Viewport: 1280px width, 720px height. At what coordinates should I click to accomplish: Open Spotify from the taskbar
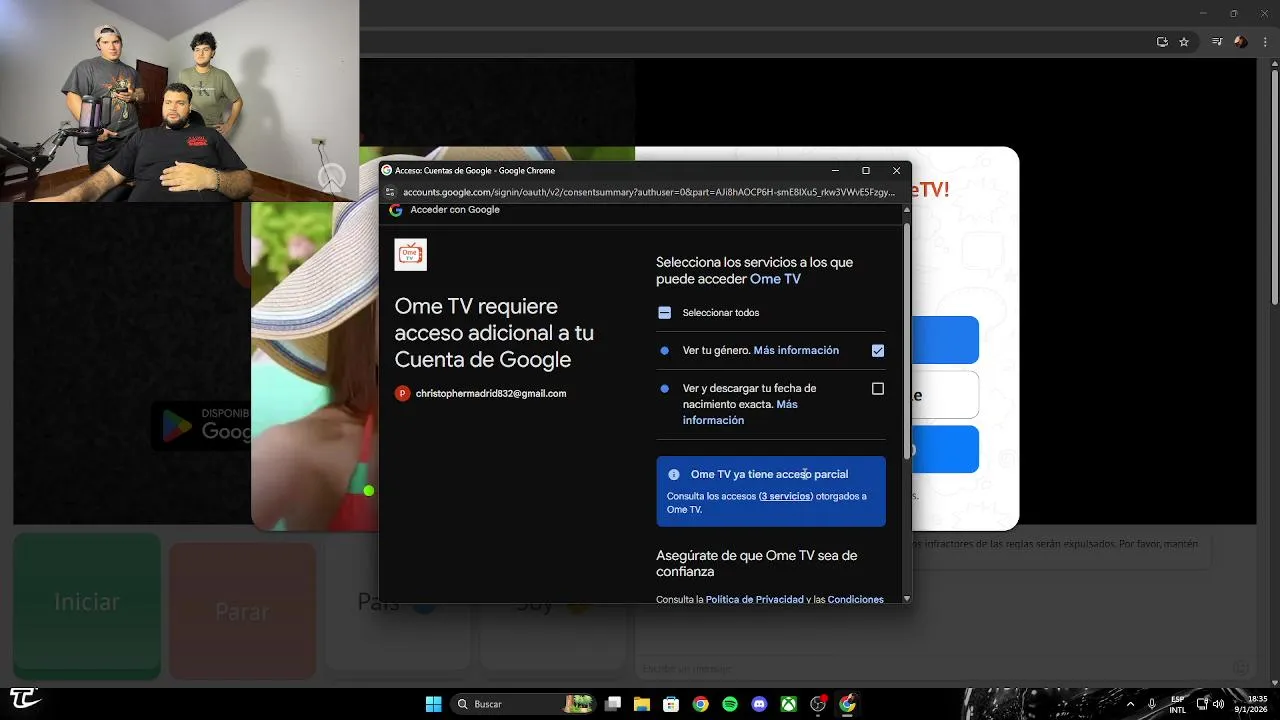point(730,704)
